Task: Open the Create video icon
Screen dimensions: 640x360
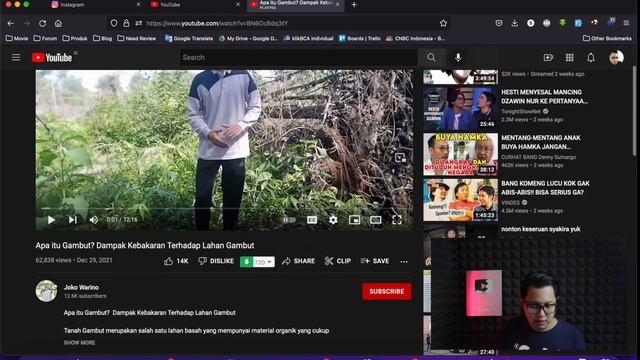Action: coord(548,58)
